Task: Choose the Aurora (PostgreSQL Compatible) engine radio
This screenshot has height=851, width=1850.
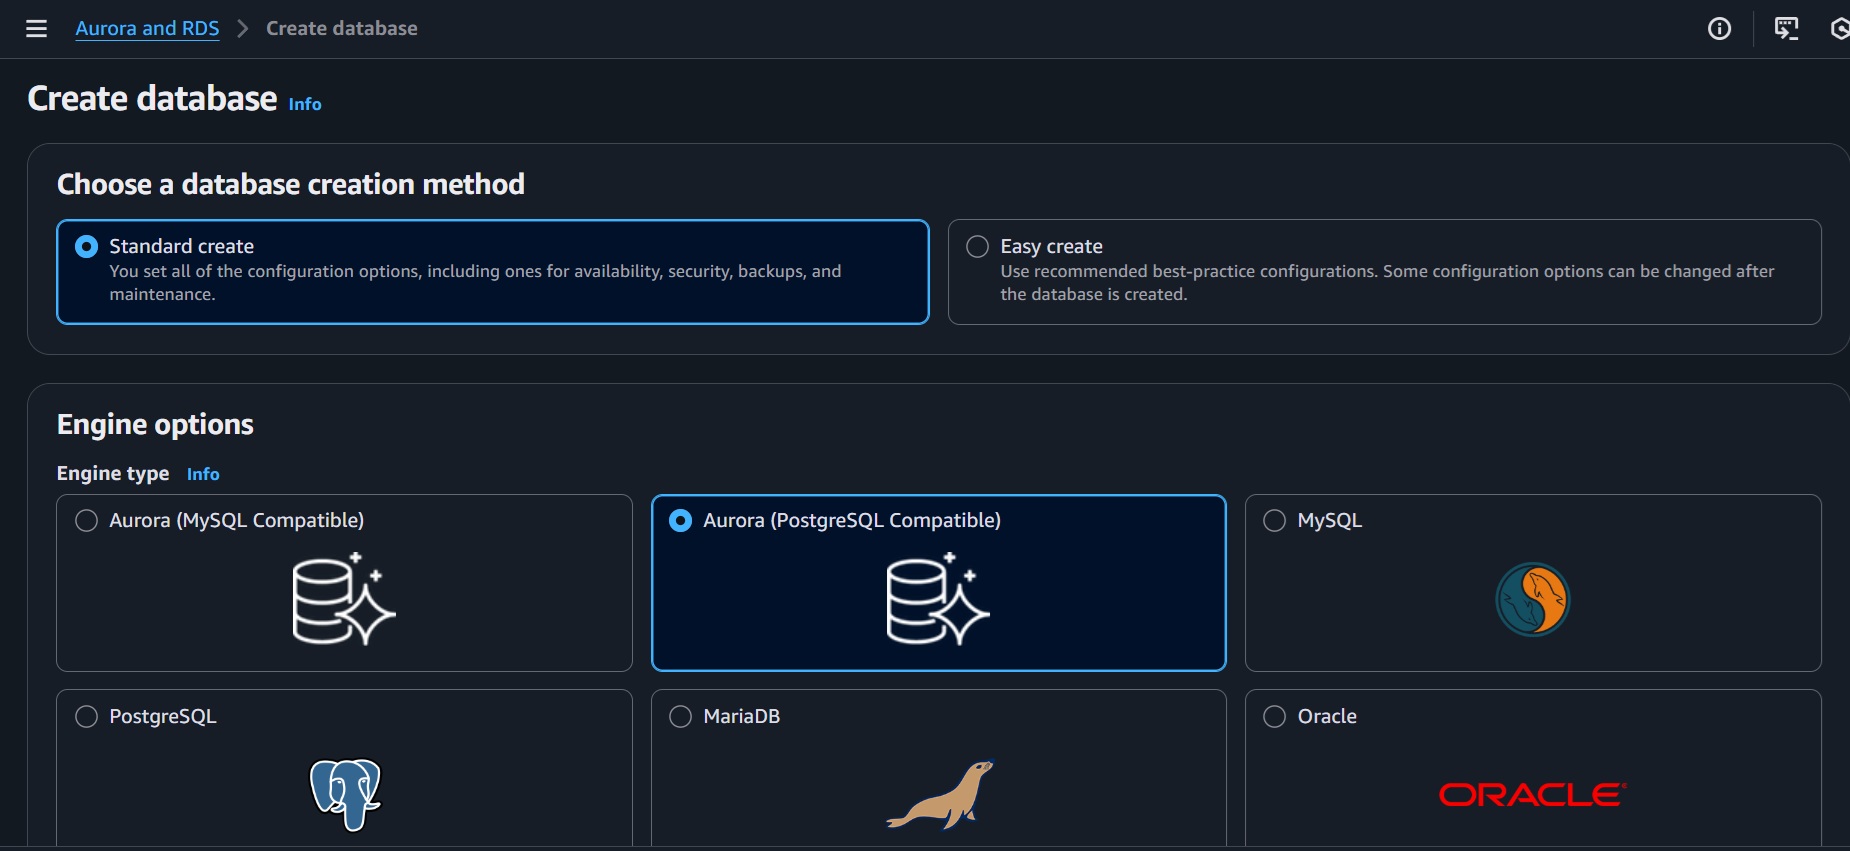Action: pyautogui.click(x=681, y=520)
